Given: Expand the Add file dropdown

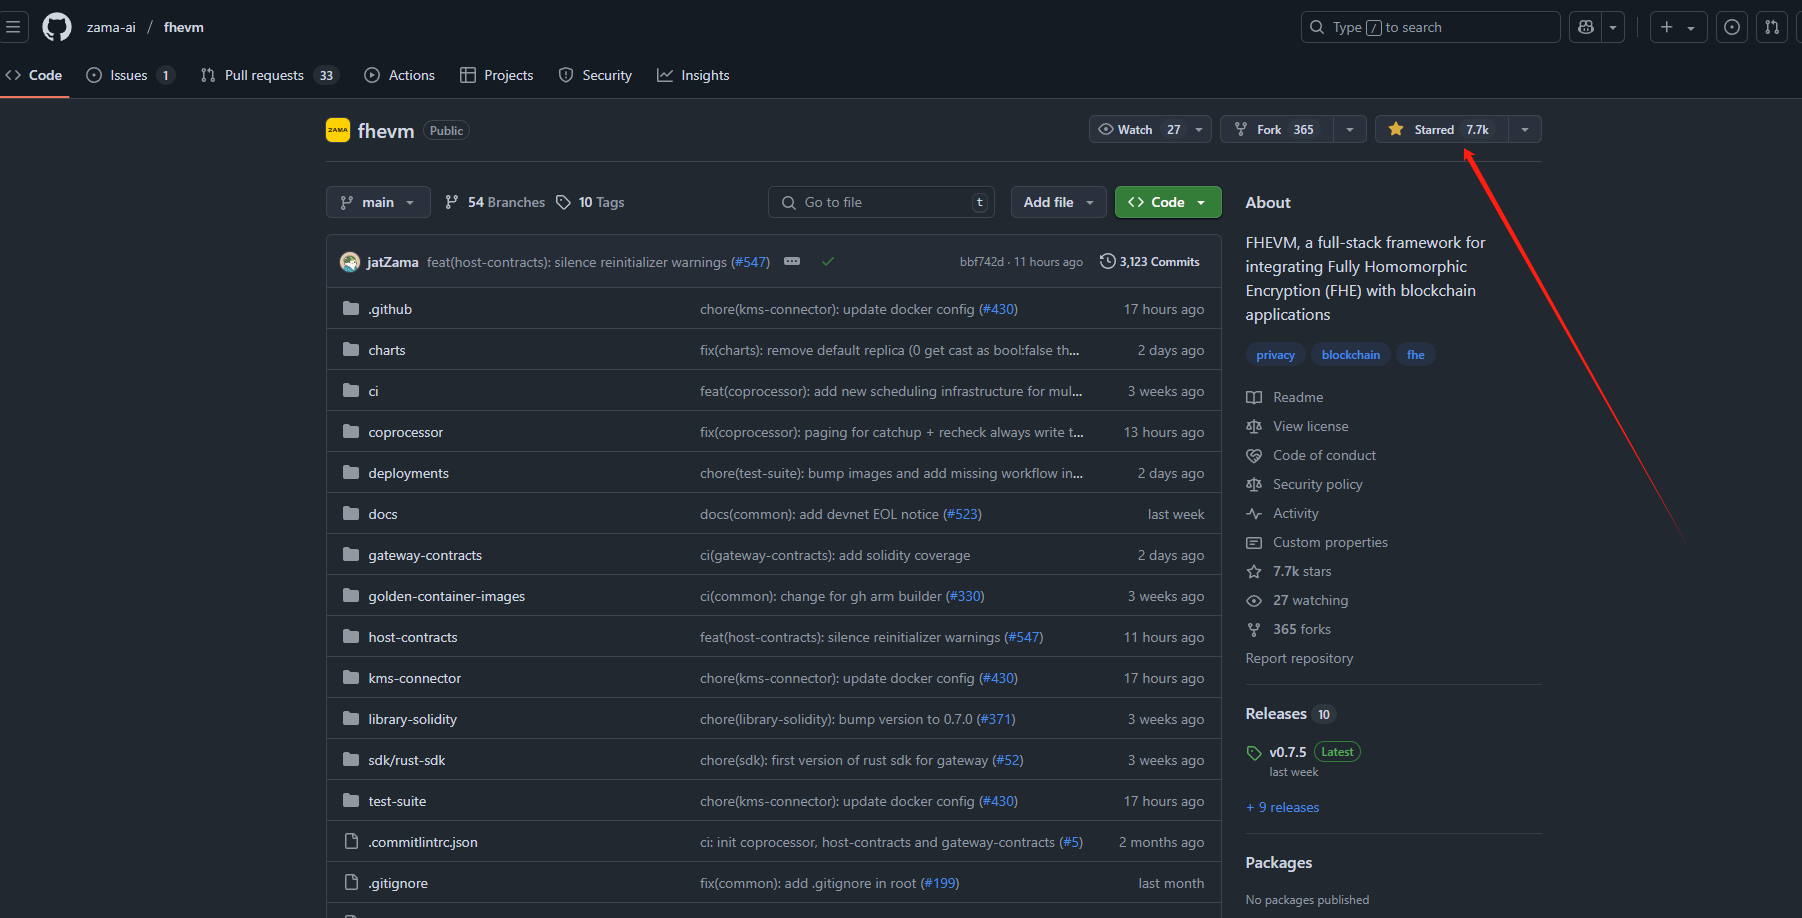Looking at the screenshot, I should tap(1058, 202).
